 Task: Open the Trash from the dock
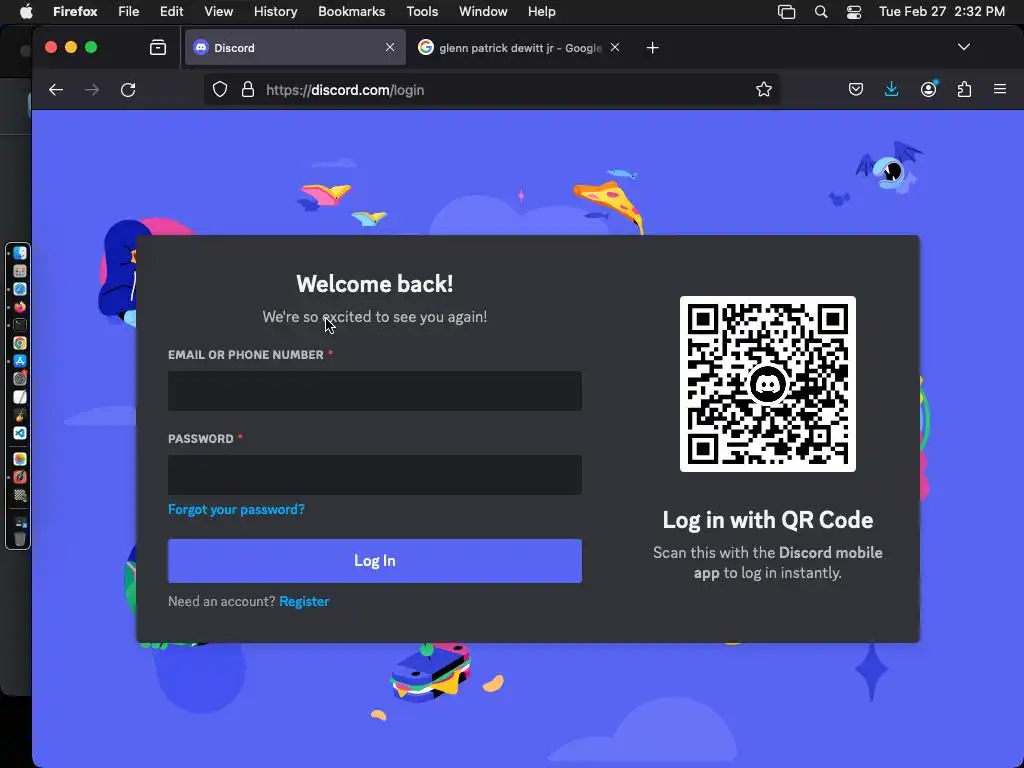(20, 539)
